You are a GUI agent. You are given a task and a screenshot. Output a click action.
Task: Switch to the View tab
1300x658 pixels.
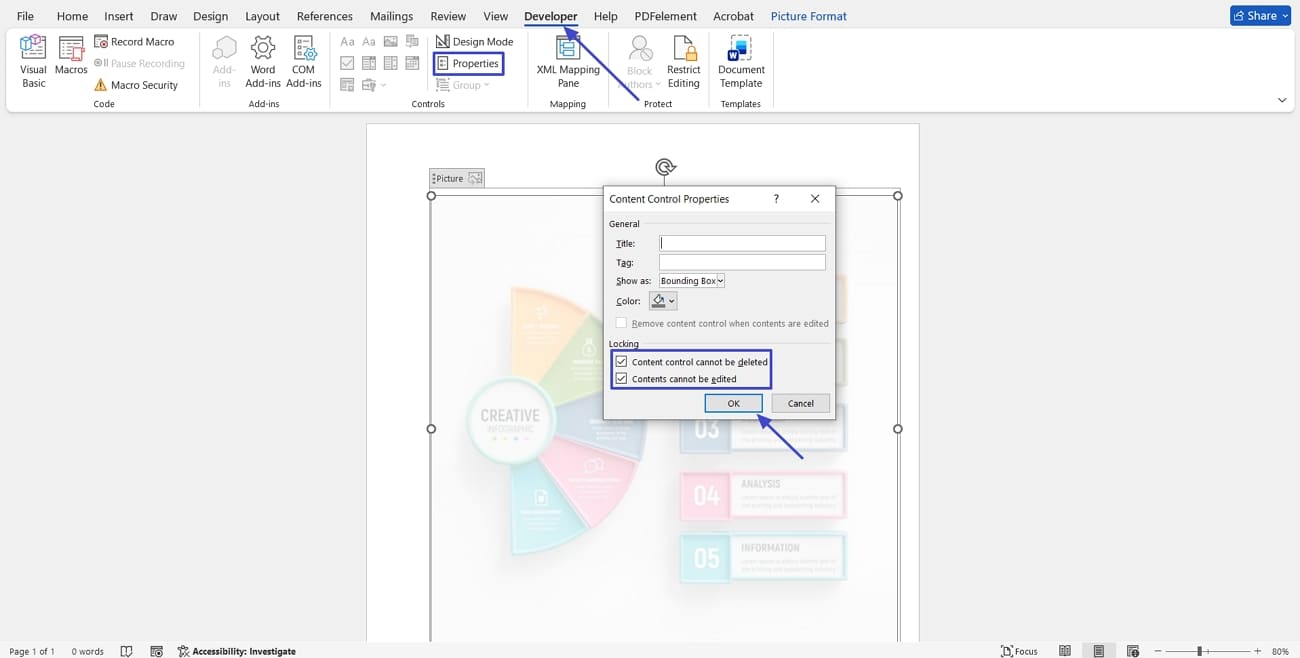coord(496,16)
